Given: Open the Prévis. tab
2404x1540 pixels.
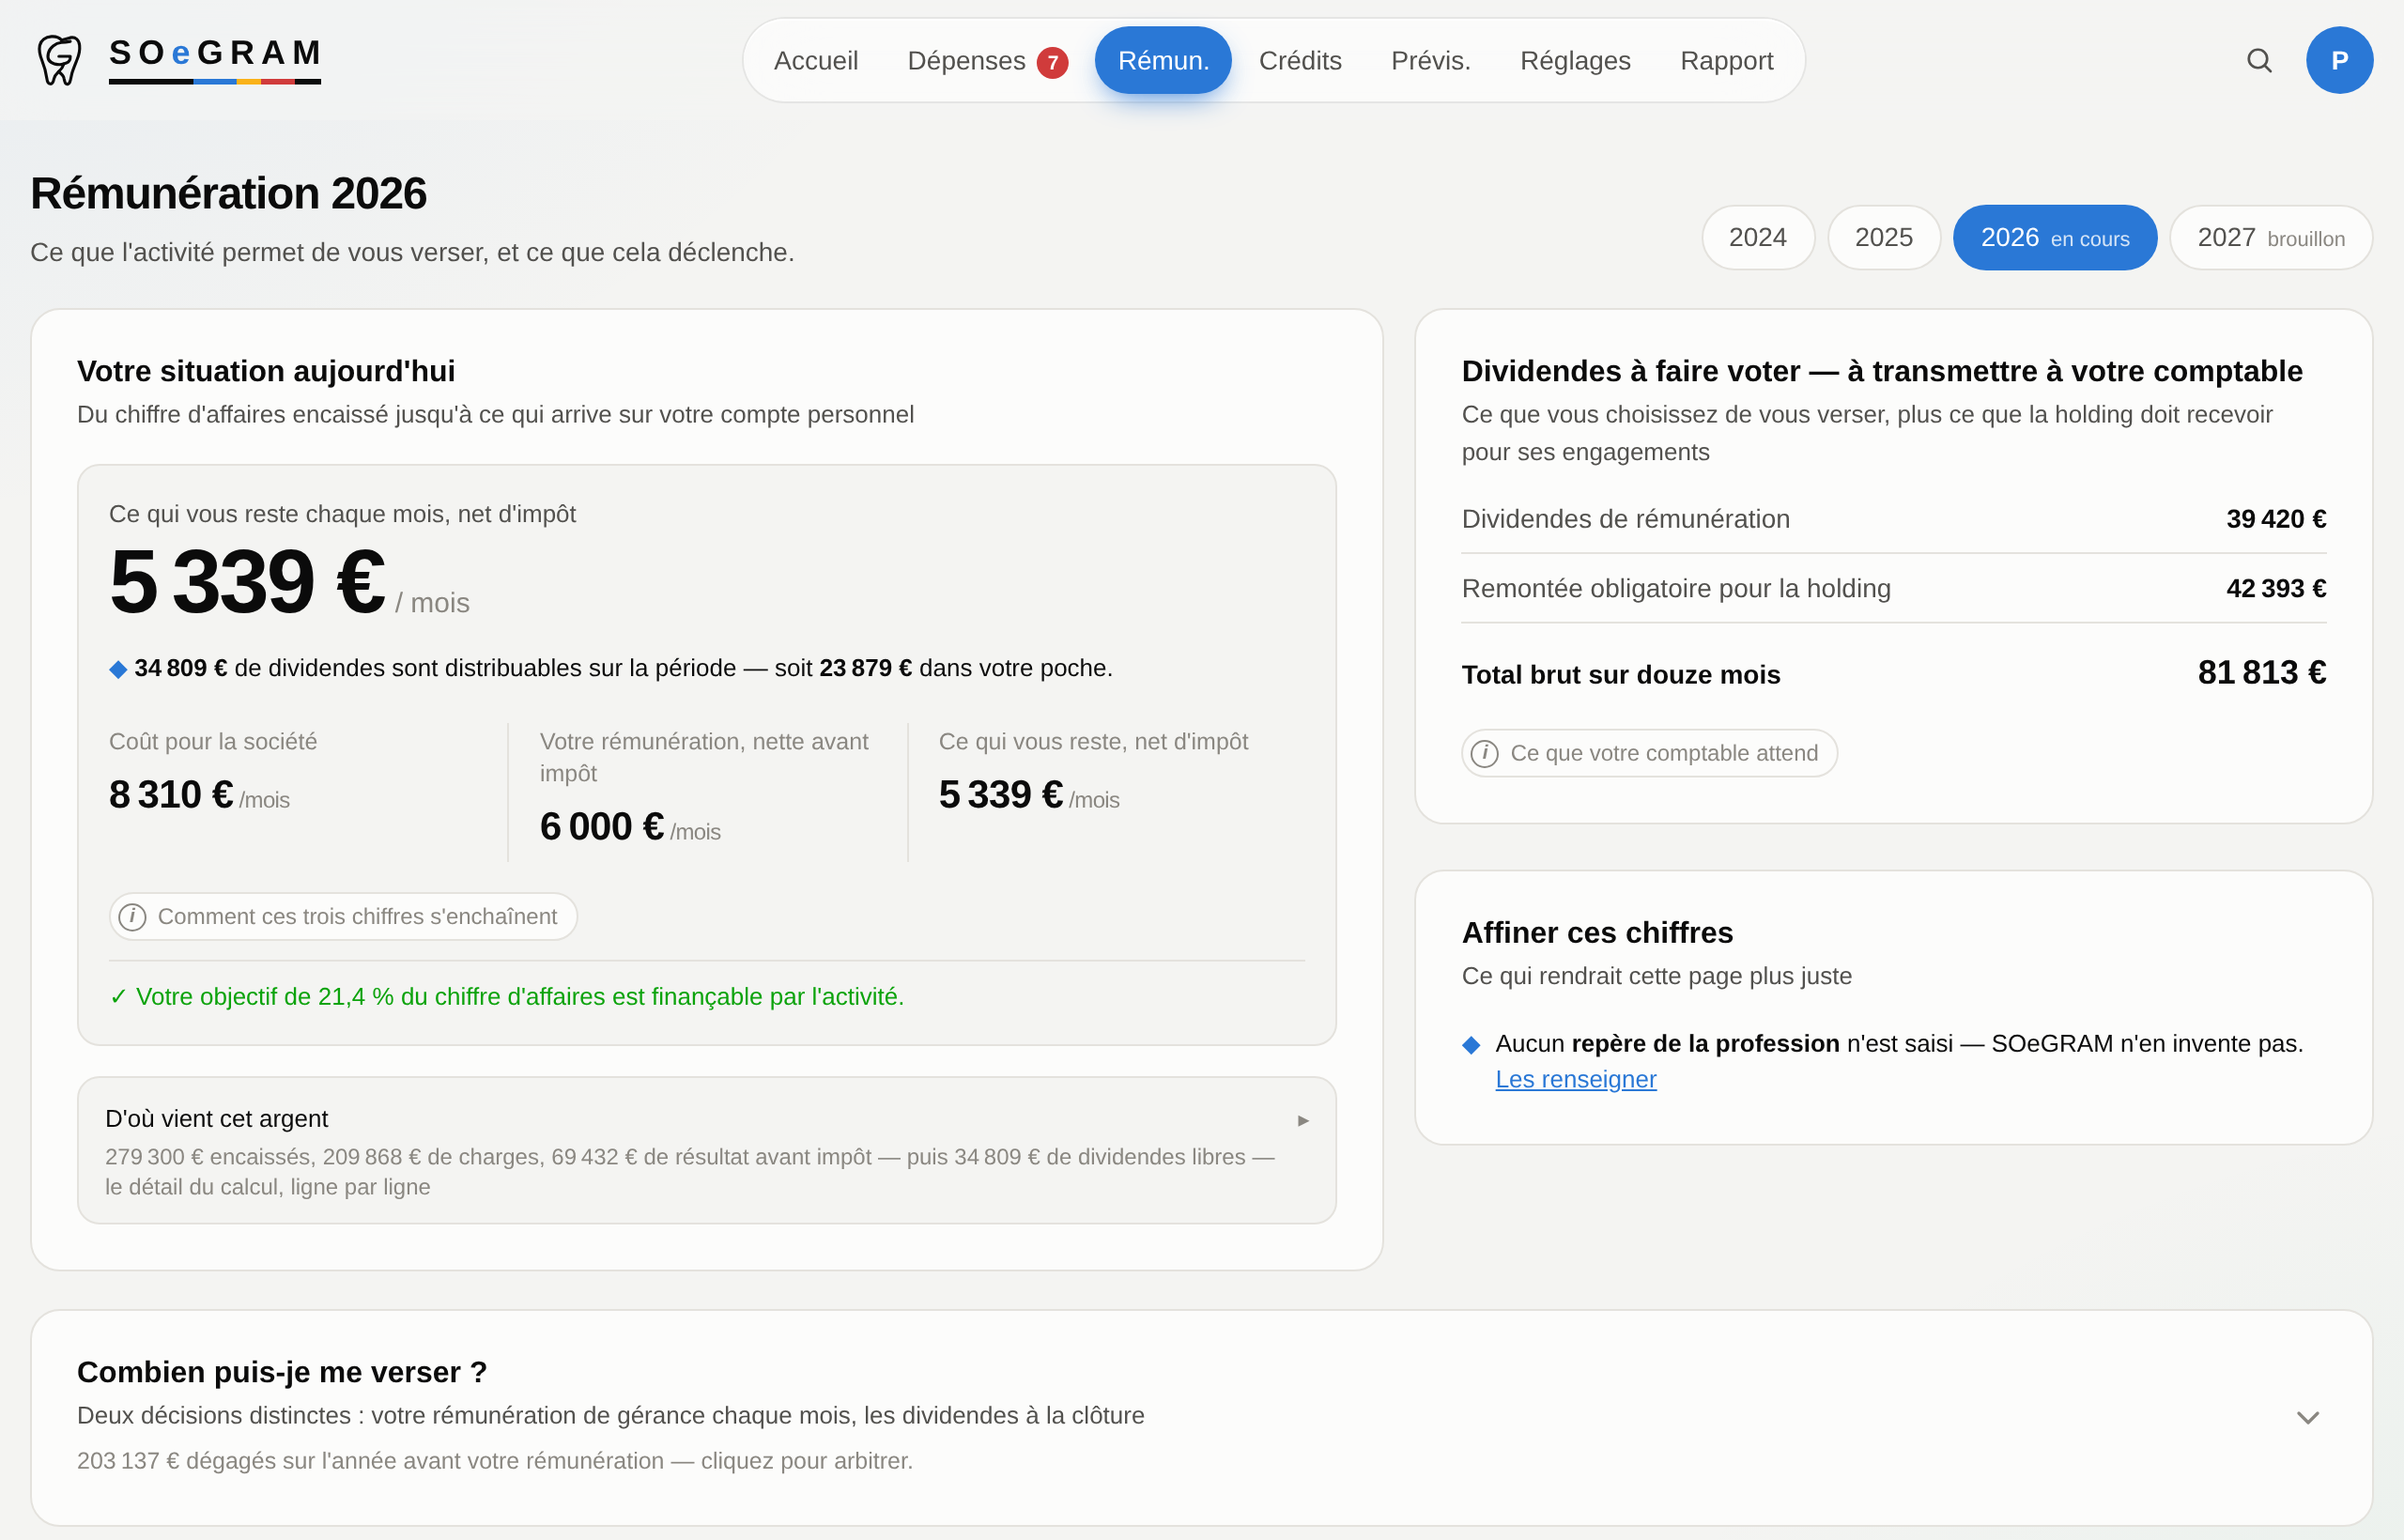Looking at the screenshot, I should [1430, 61].
